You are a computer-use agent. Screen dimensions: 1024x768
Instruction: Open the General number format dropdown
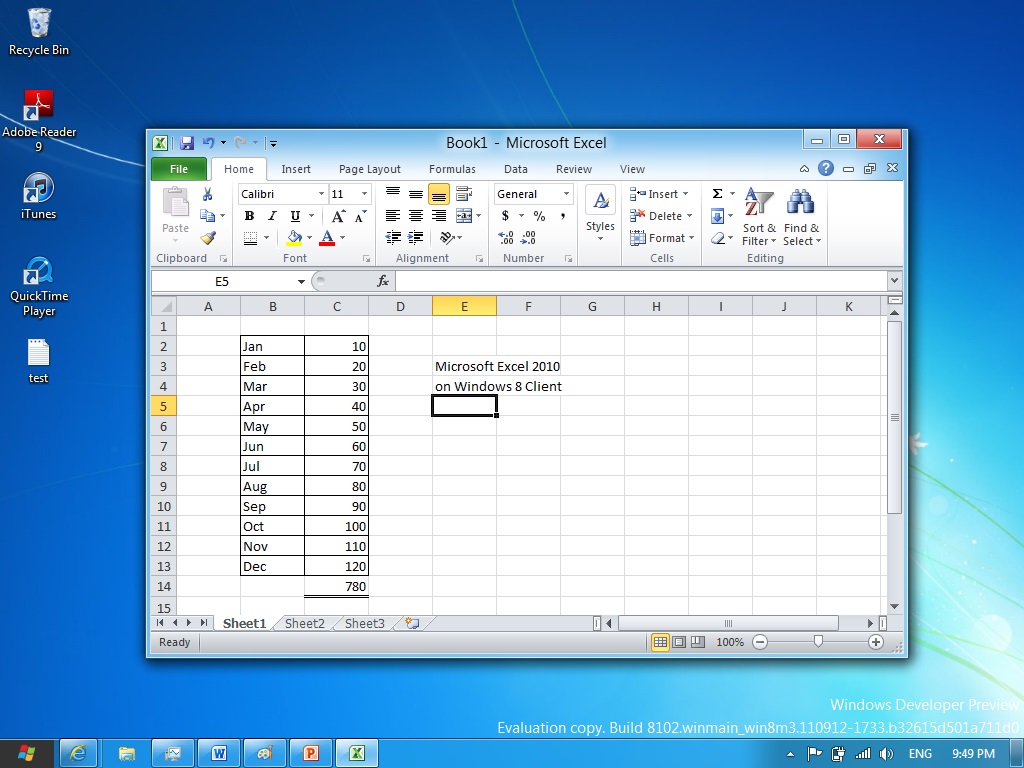pyautogui.click(x=566, y=194)
